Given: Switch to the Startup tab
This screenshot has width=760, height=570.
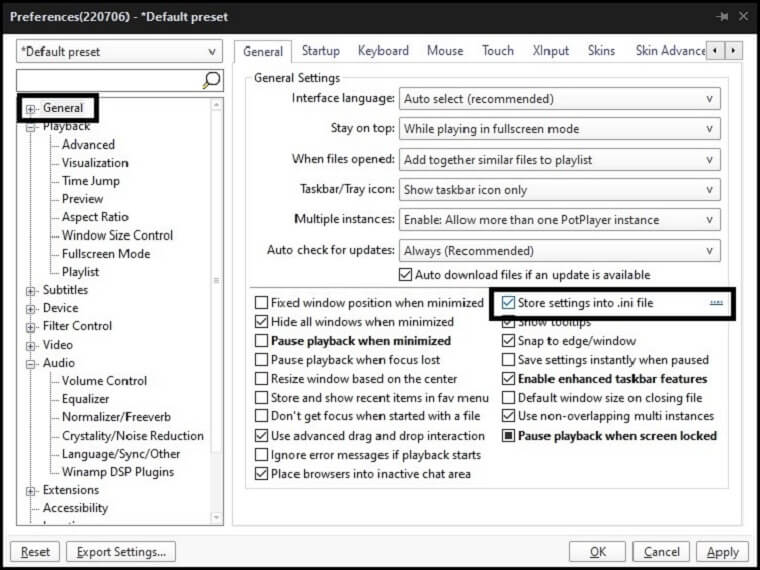Looking at the screenshot, I should (x=320, y=51).
